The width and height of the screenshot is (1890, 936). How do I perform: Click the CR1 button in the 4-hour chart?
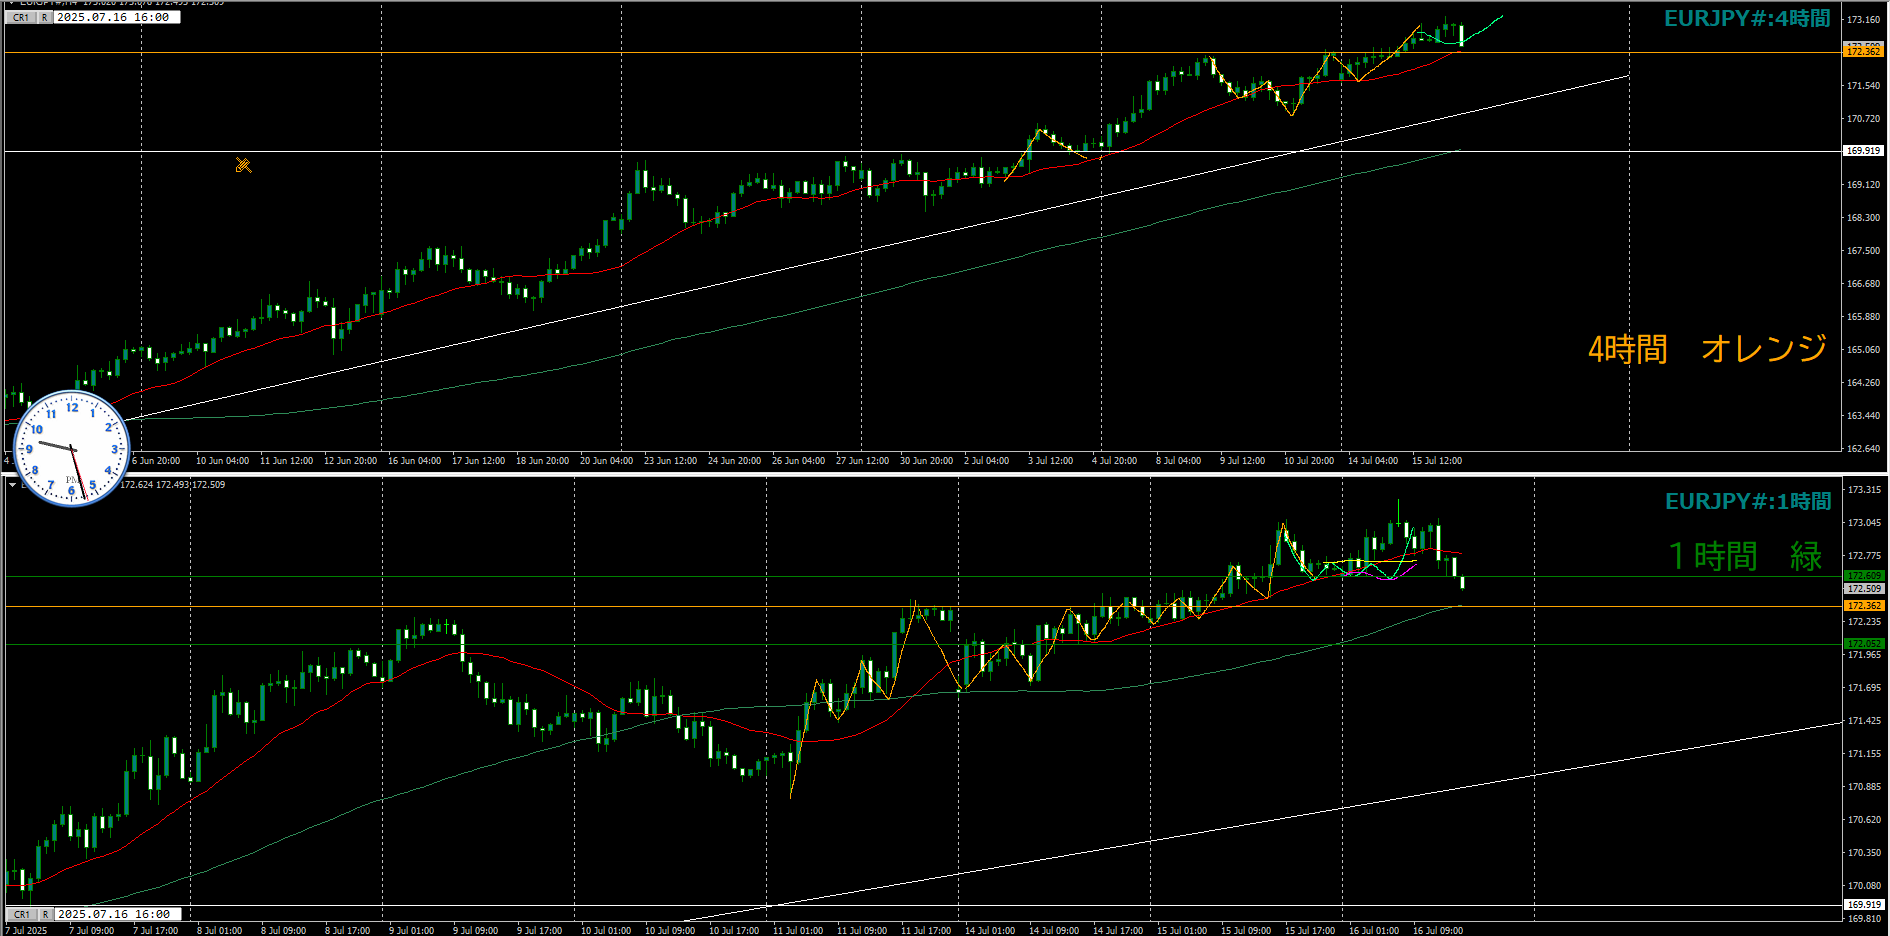tap(21, 18)
